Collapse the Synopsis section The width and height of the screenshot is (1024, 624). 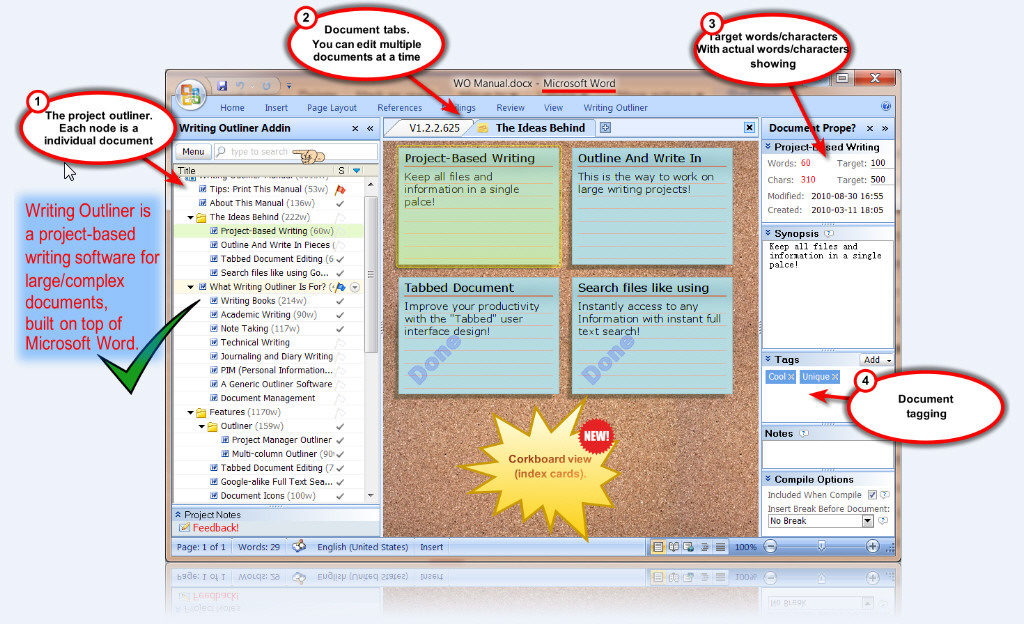[769, 233]
